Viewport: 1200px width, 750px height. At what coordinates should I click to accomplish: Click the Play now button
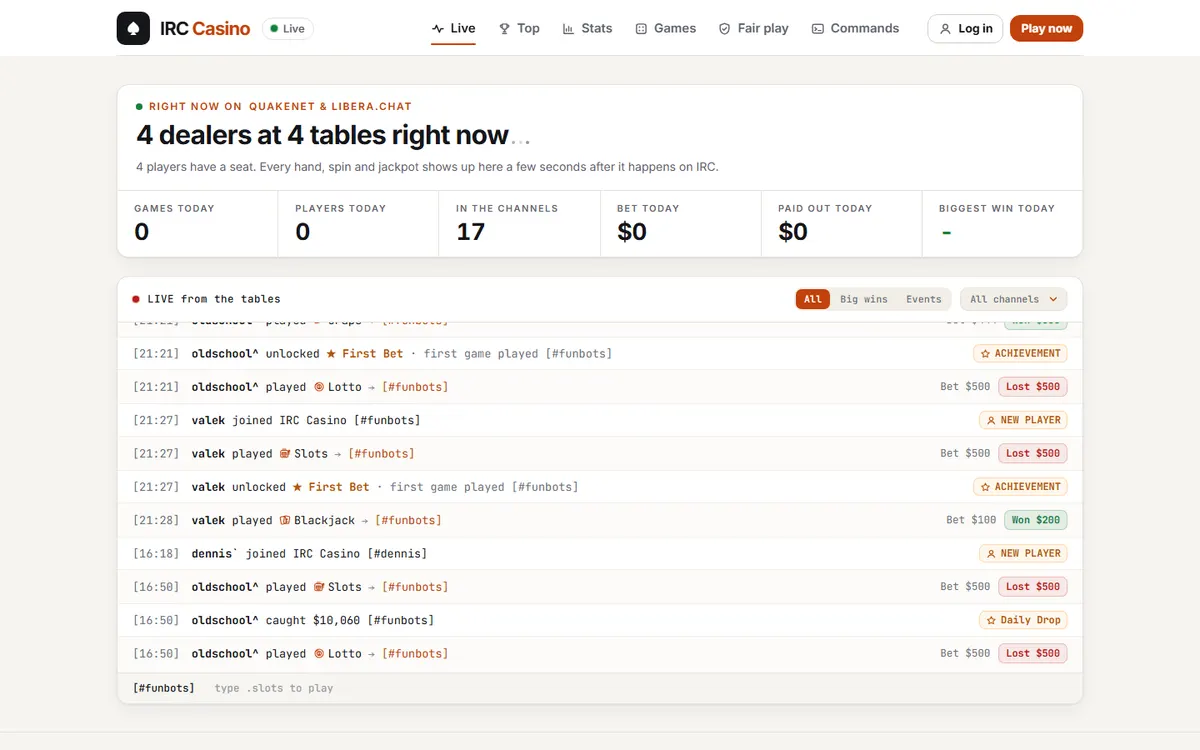[1046, 28]
